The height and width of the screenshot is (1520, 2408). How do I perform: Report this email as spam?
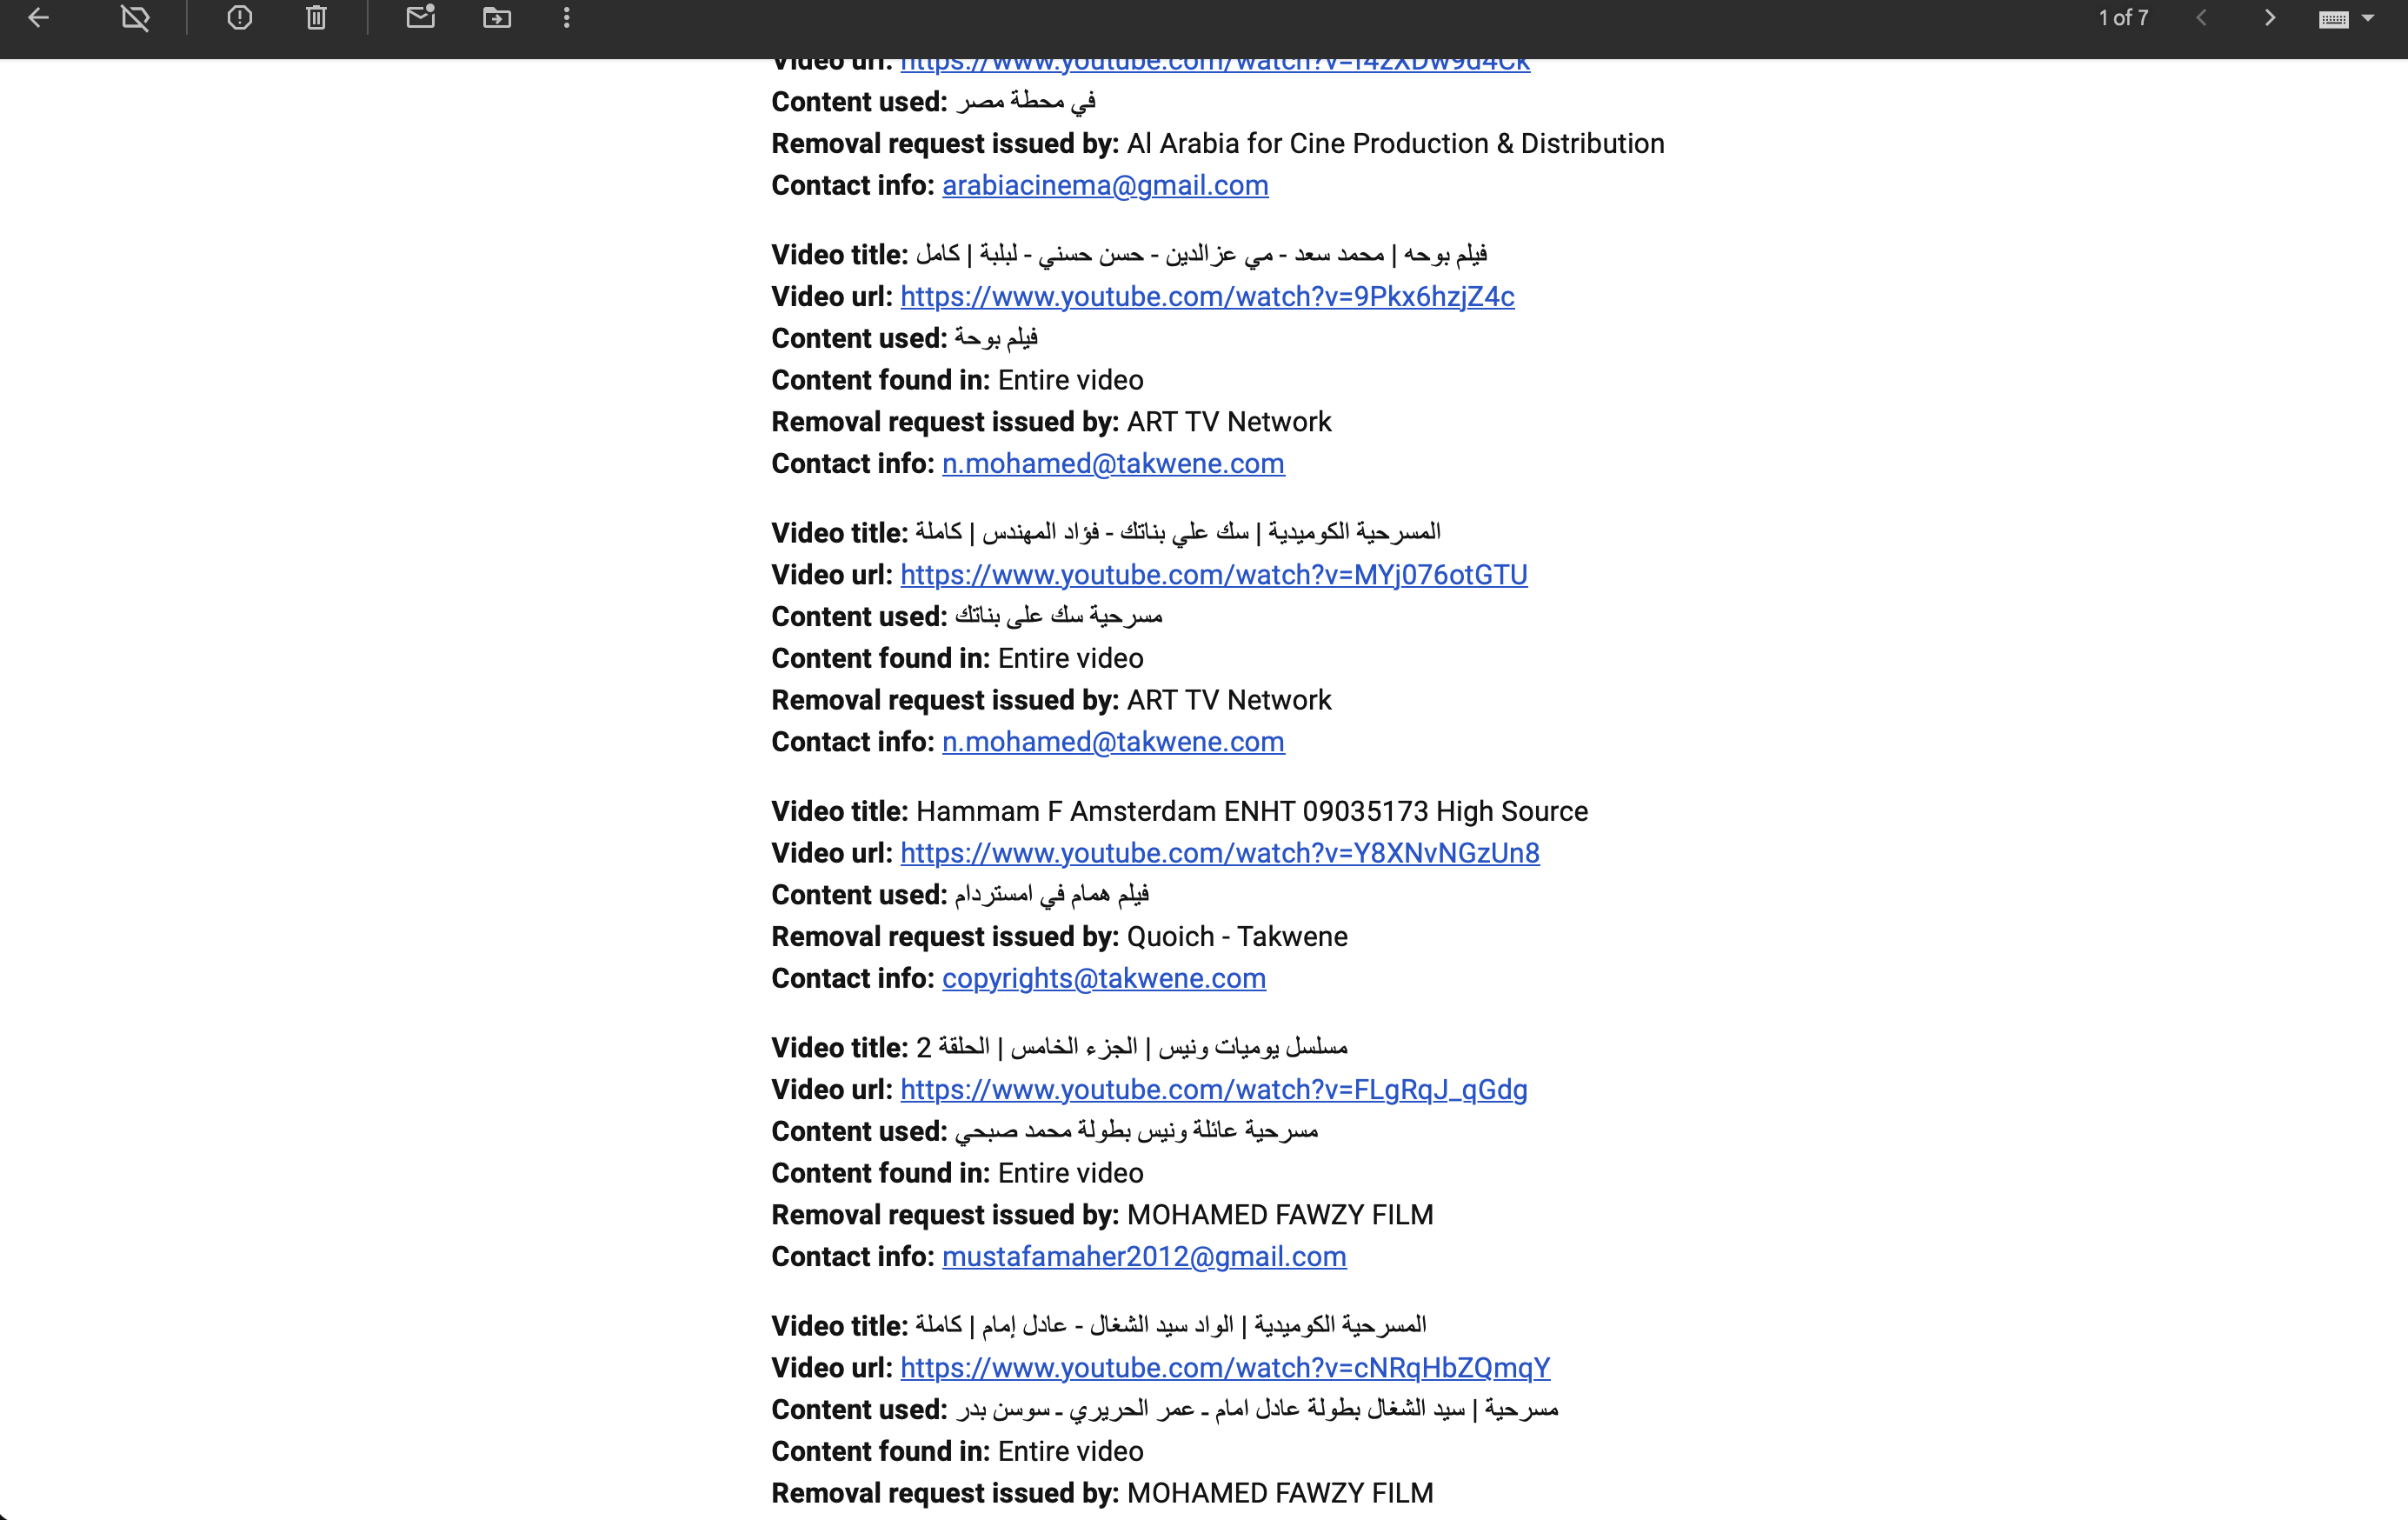pos(240,18)
